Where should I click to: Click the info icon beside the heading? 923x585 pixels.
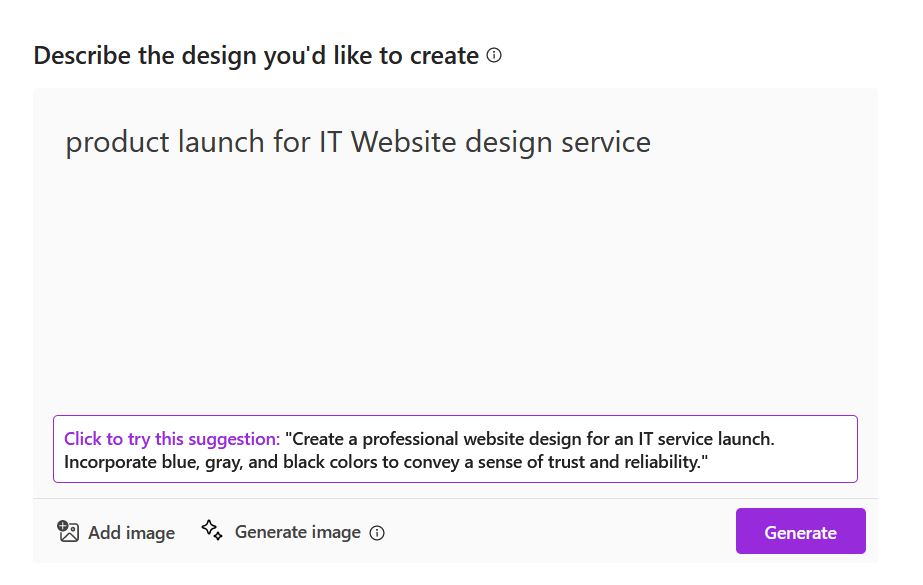pyautogui.click(x=494, y=55)
